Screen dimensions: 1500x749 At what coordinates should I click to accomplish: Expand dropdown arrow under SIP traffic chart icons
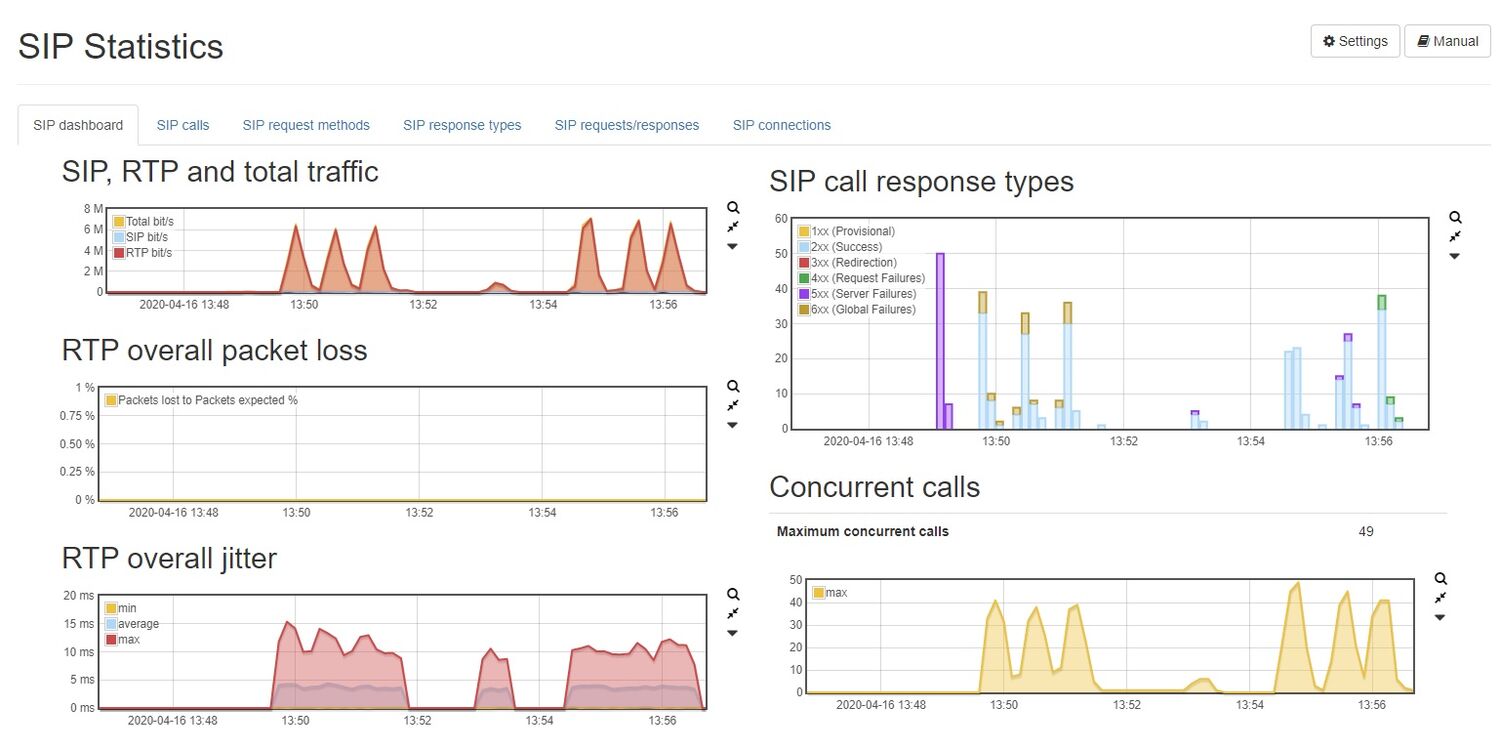(x=733, y=246)
